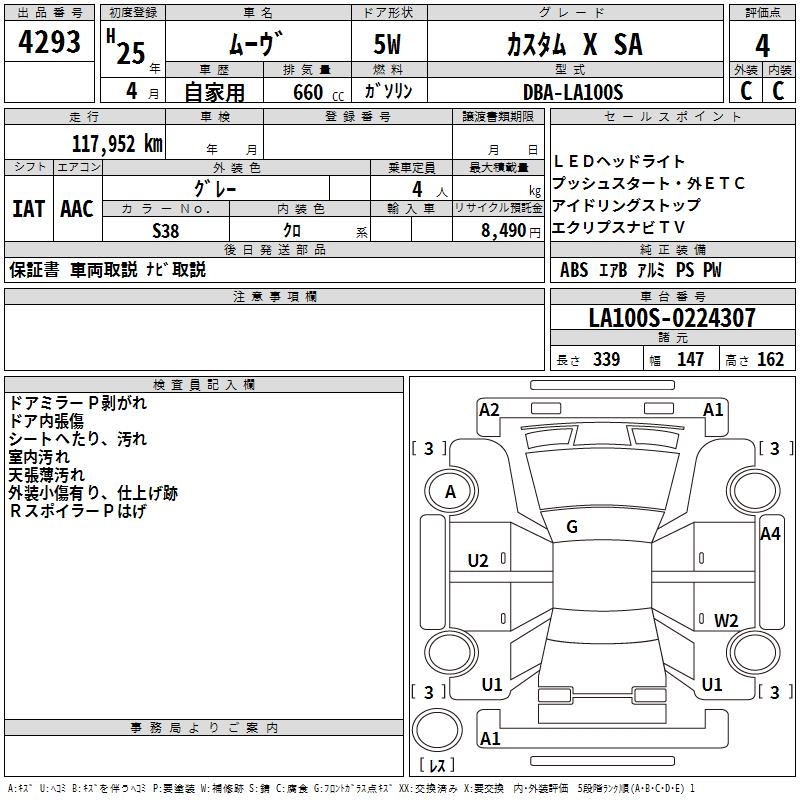Image resolution: width=800 pixels, height=800 pixels.
Task: Select the ABS equipment label
Action: click(574, 270)
